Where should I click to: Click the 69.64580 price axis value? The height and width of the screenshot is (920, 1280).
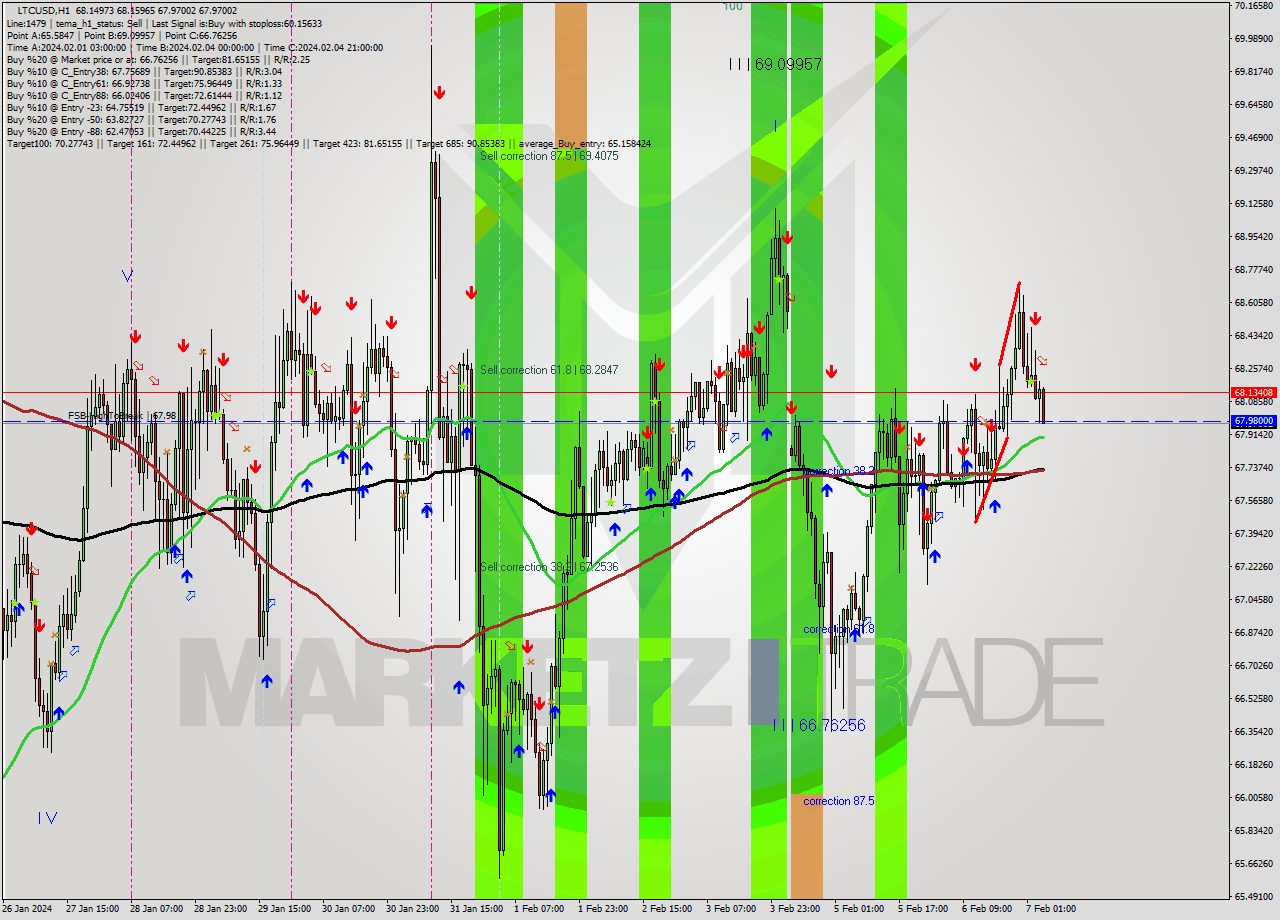click(1253, 105)
